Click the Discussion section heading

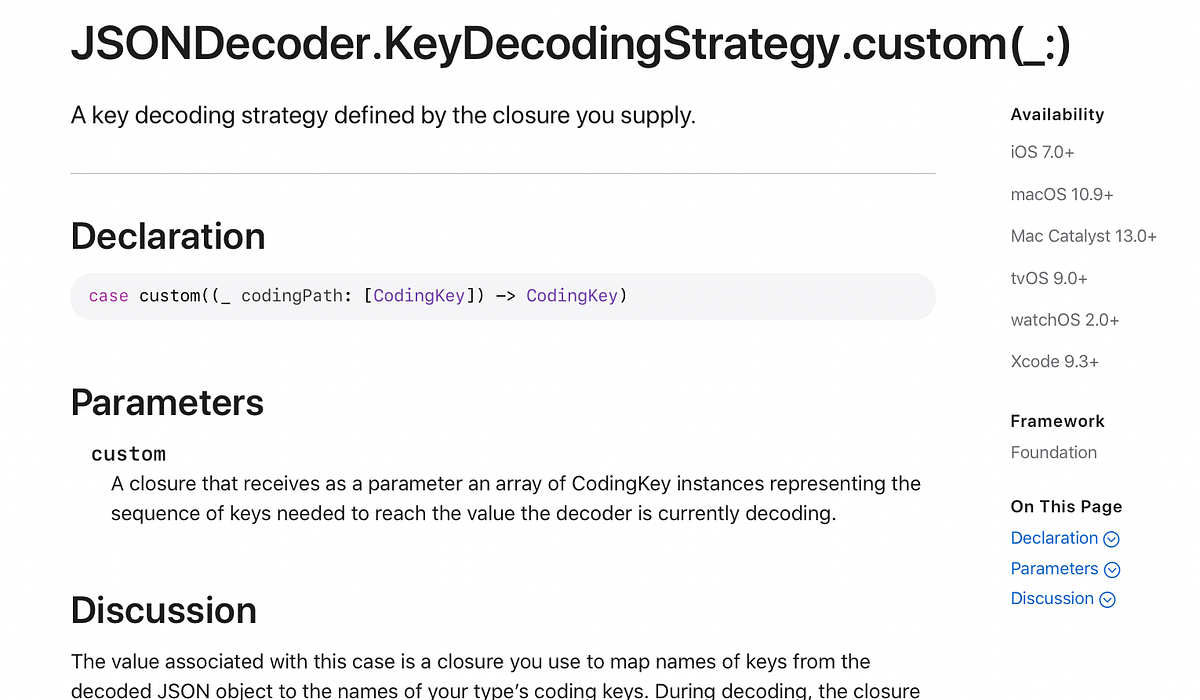163,611
